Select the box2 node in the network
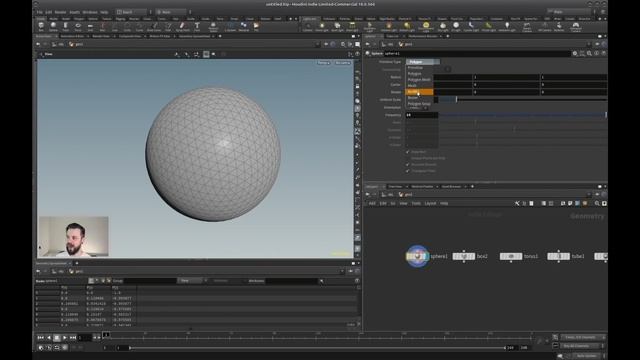The width and height of the screenshot is (640, 360). tap(464, 256)
